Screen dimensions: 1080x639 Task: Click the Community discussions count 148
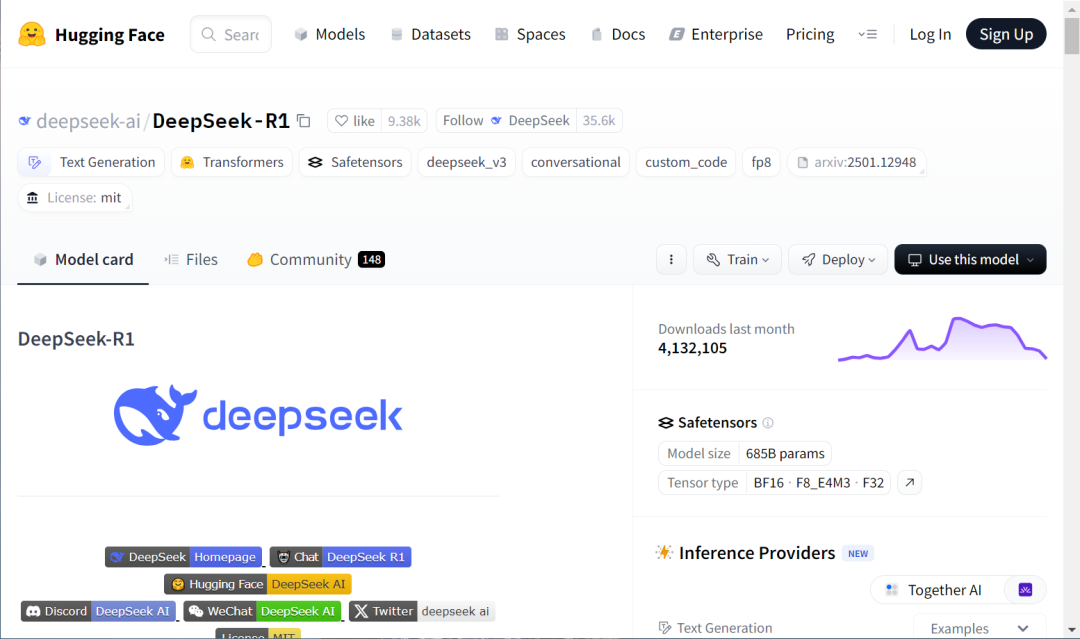(371, 260)
